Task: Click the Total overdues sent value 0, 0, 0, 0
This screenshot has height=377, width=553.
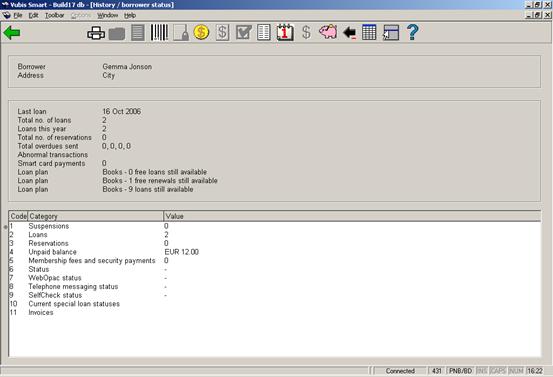Action: pos(116,146)
